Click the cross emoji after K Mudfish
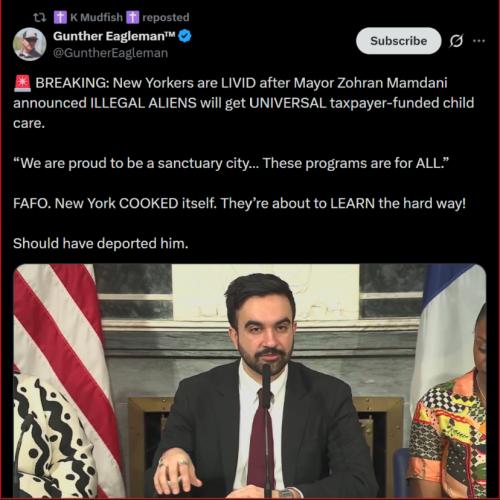This screenshot has width=500, height=500. pyautogui.click(x=132, y=17)
